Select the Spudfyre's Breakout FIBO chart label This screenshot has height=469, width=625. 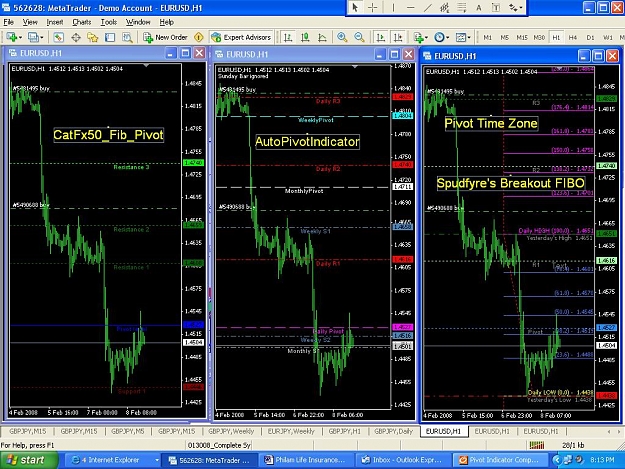point(511,183)
